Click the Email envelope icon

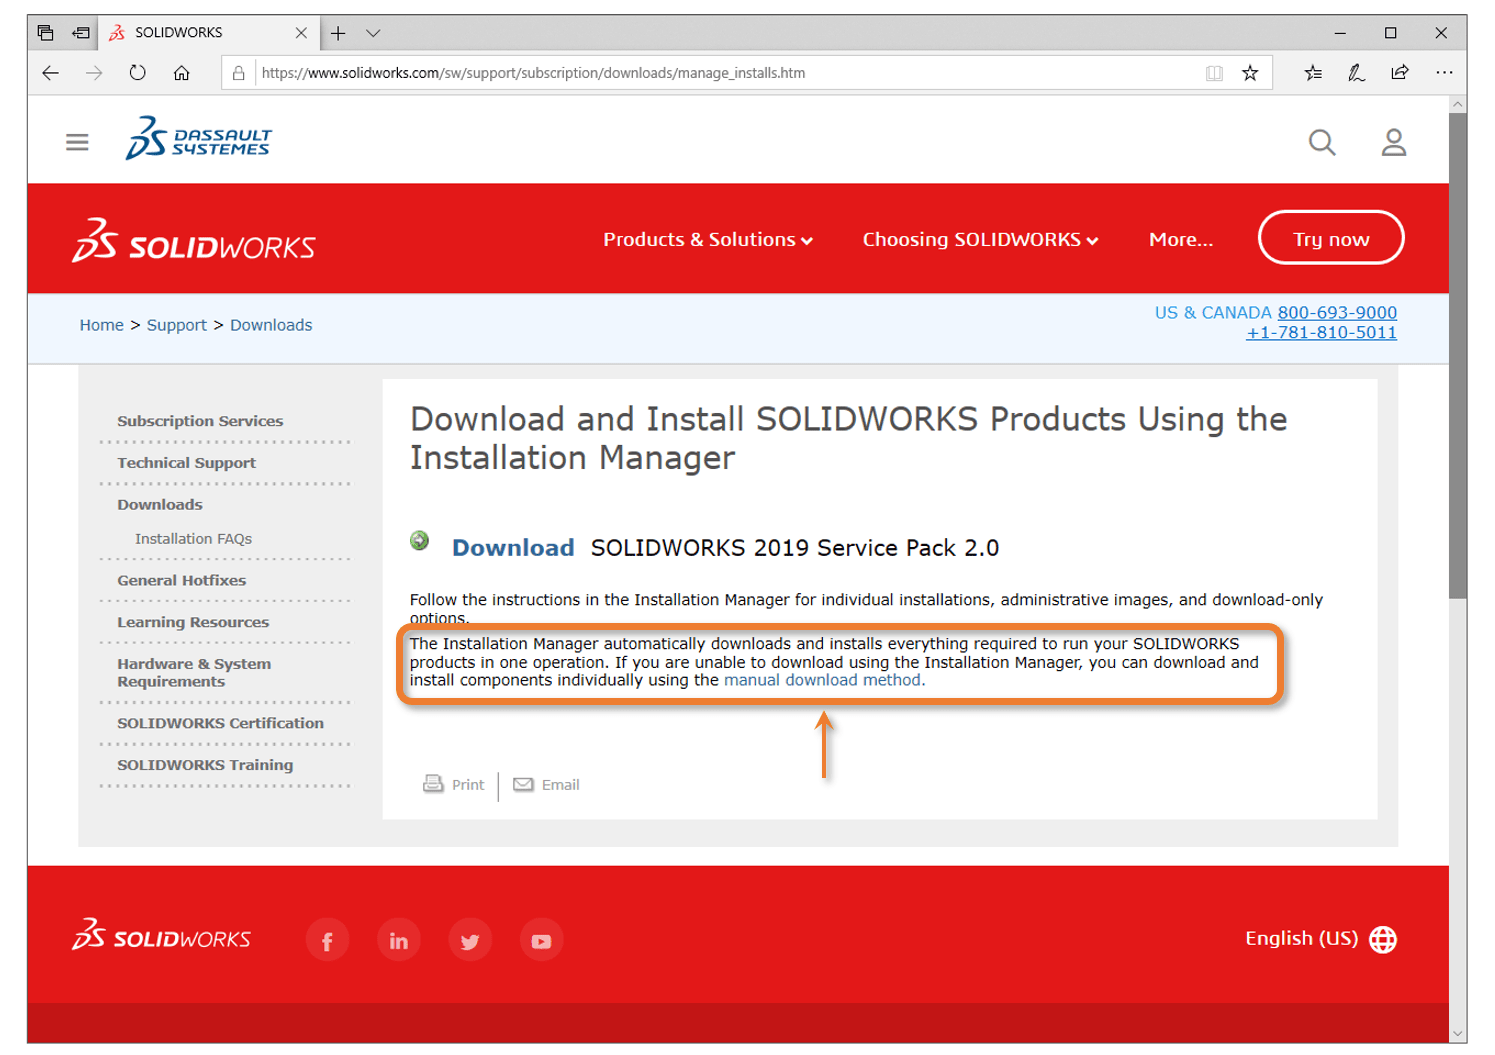(x=523, y=785)
